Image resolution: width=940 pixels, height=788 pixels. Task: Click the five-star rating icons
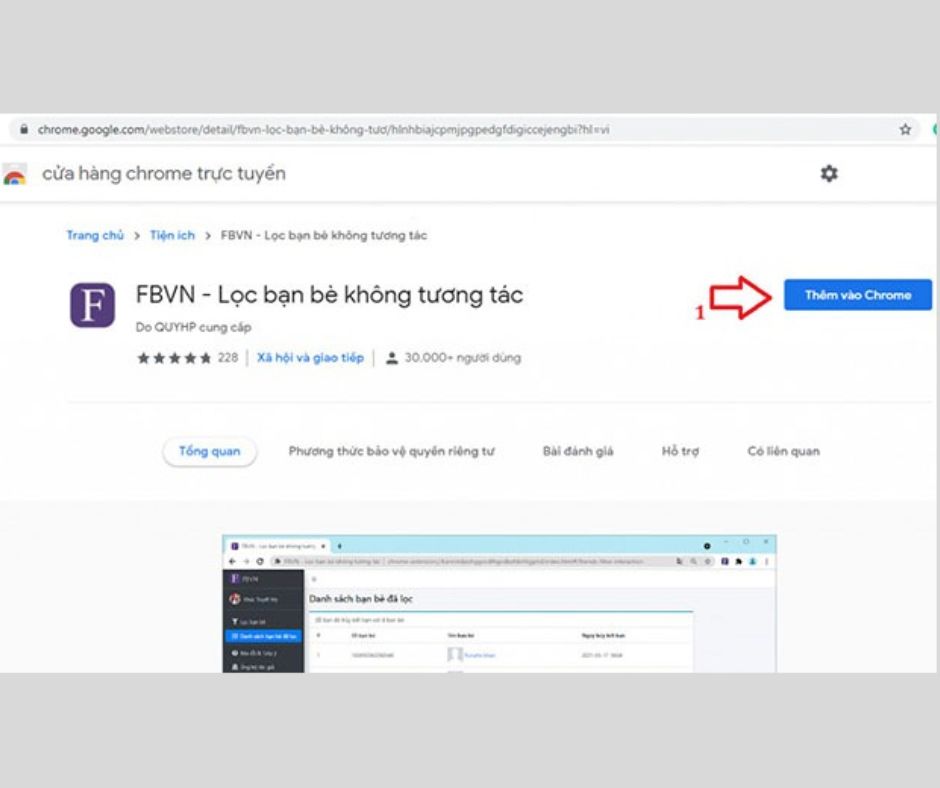coord(174,358)
